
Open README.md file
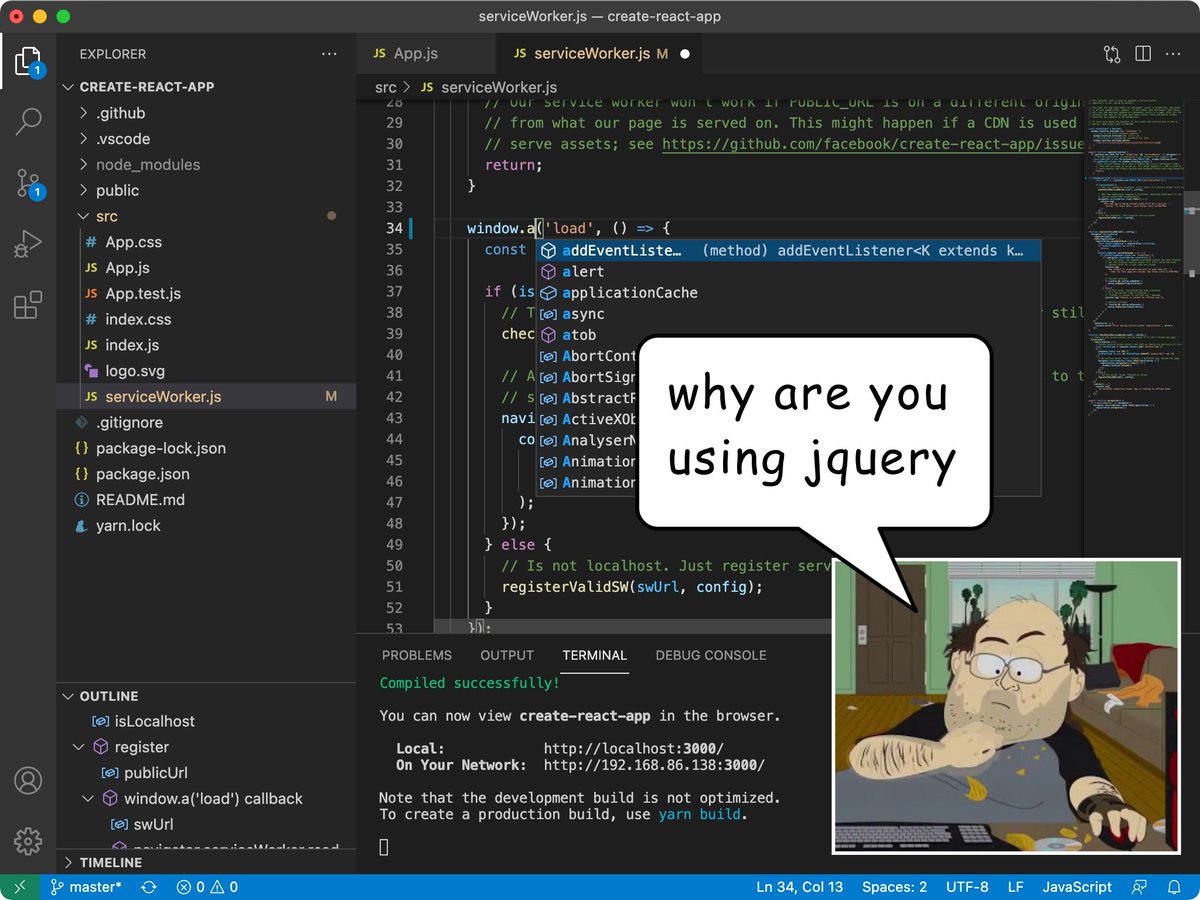click(x=206, y=500)
